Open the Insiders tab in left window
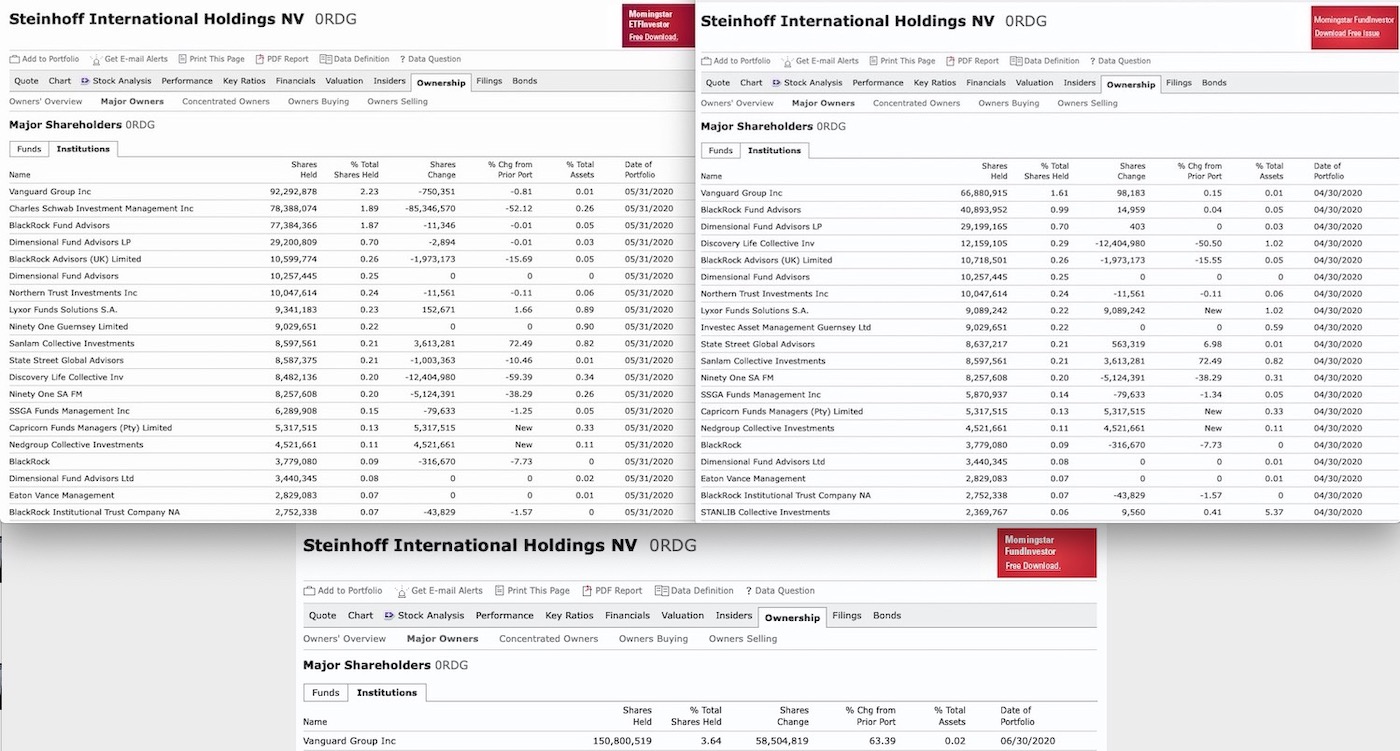This screenshot has height=751, width=1400. tap(390, 81)
